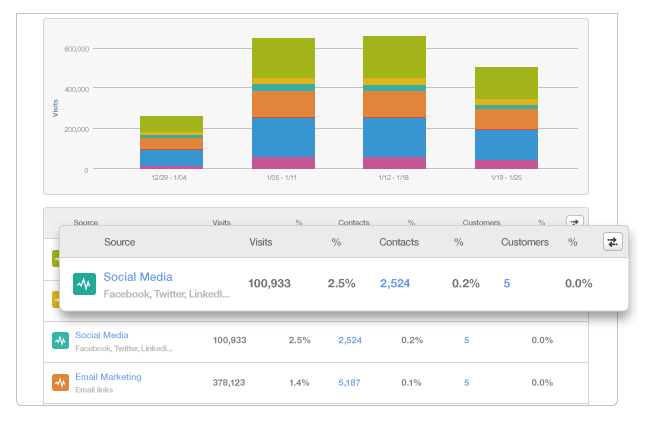This screenshot has height=422, width=650.
Task: Click the column swap icon in the enlarged header
Action: tap(612, 242)
